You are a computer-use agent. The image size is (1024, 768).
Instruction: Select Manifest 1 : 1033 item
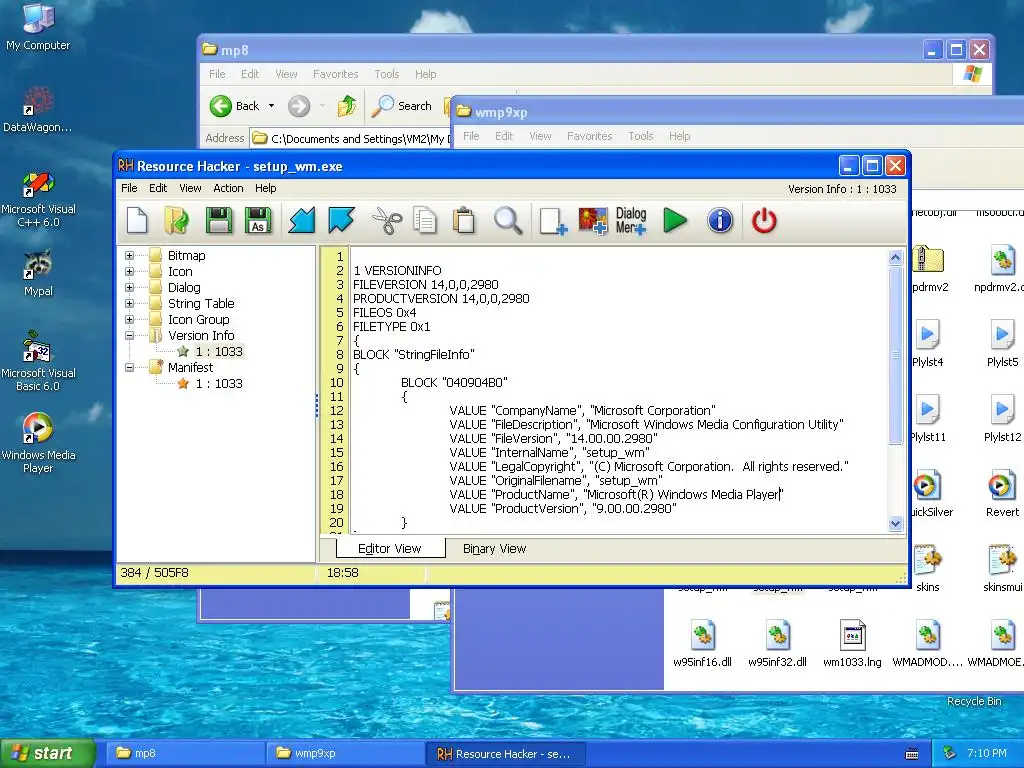(219, 383)
